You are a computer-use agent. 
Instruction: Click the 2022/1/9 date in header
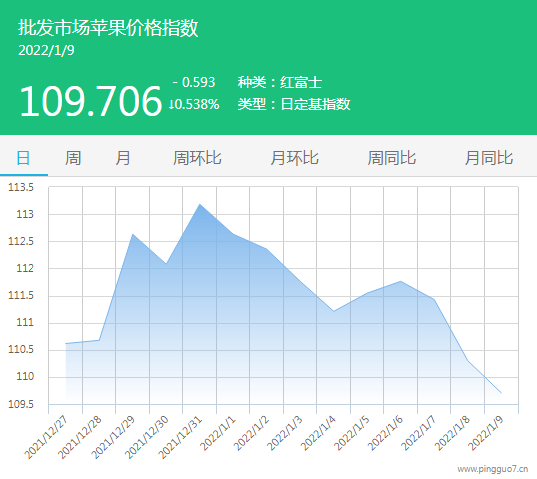click(46, 50)
